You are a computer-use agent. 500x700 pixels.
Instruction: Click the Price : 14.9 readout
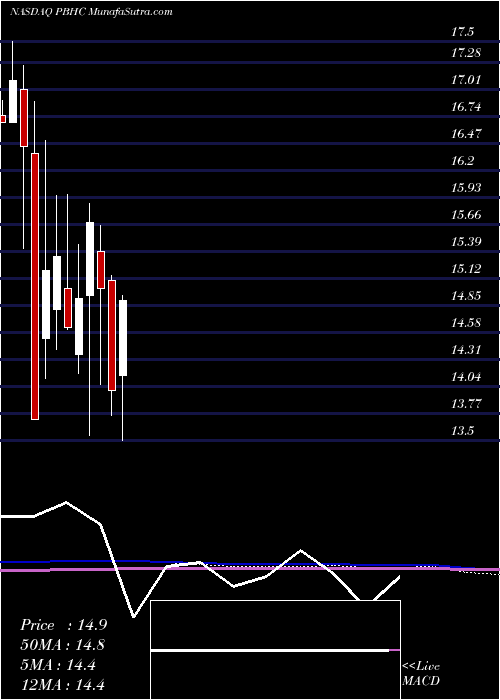[63, 625]
